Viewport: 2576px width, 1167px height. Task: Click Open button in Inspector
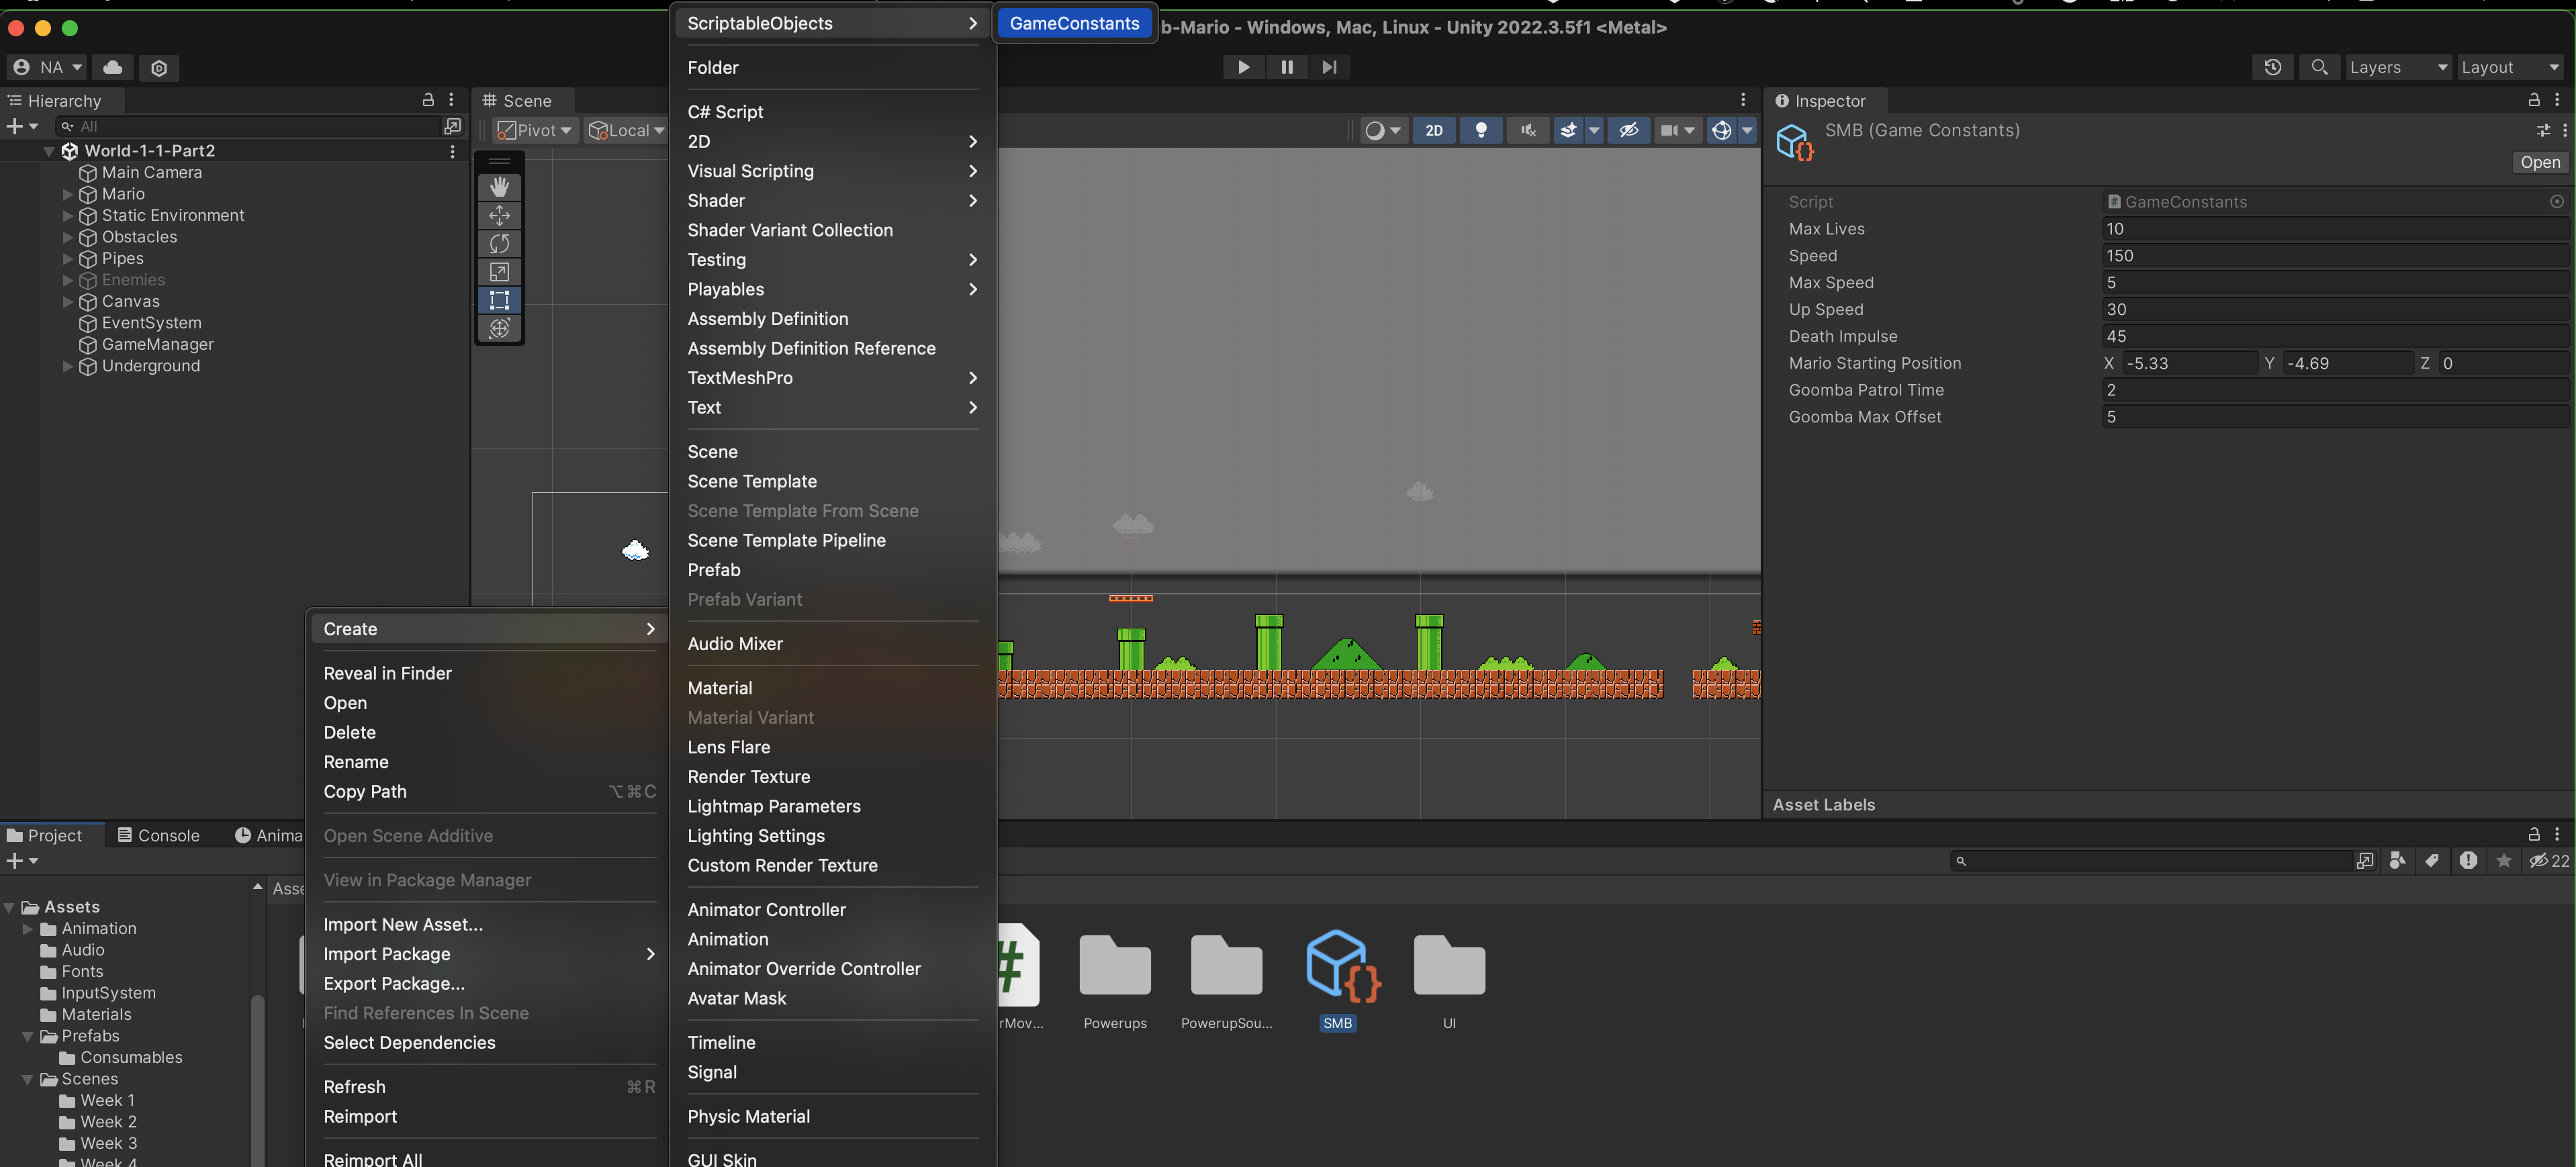(2540, 162)
